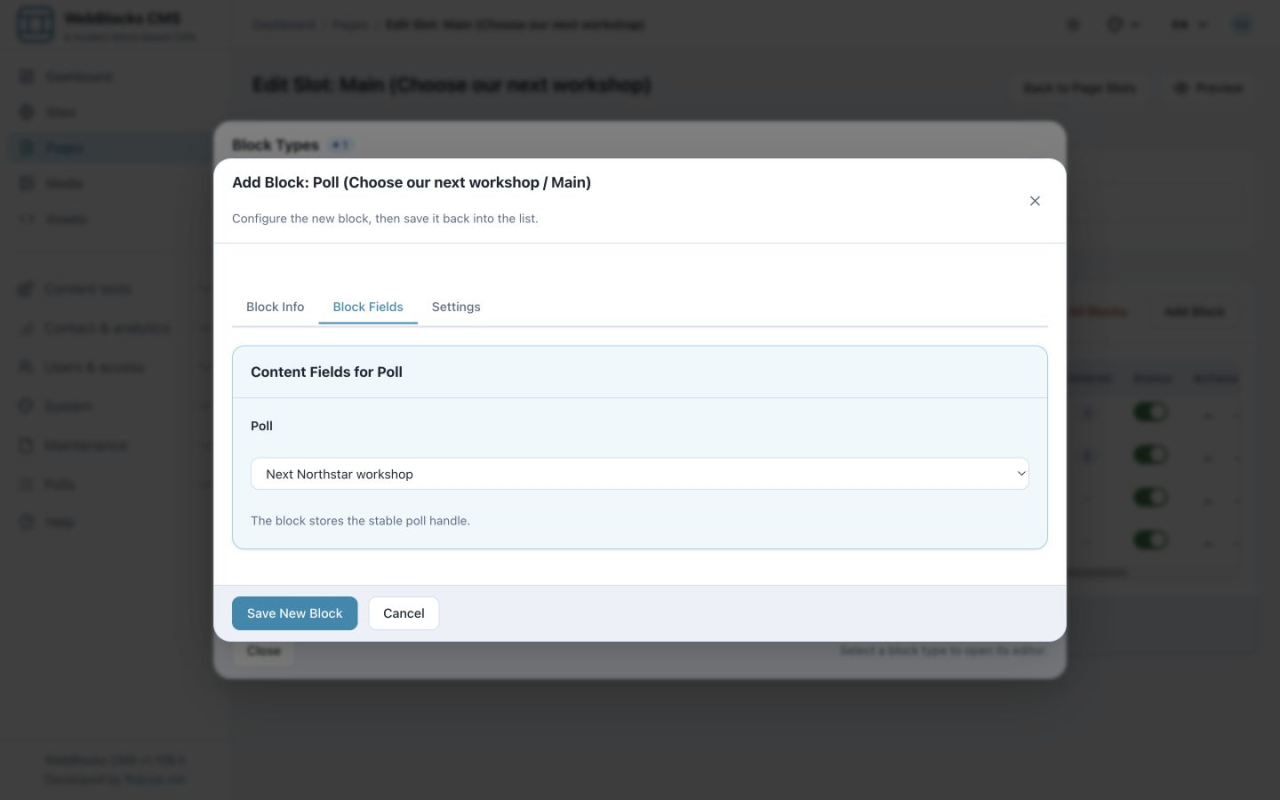
Task: Toggle the last block's green status switch
Action: (x=1150, y=540)
